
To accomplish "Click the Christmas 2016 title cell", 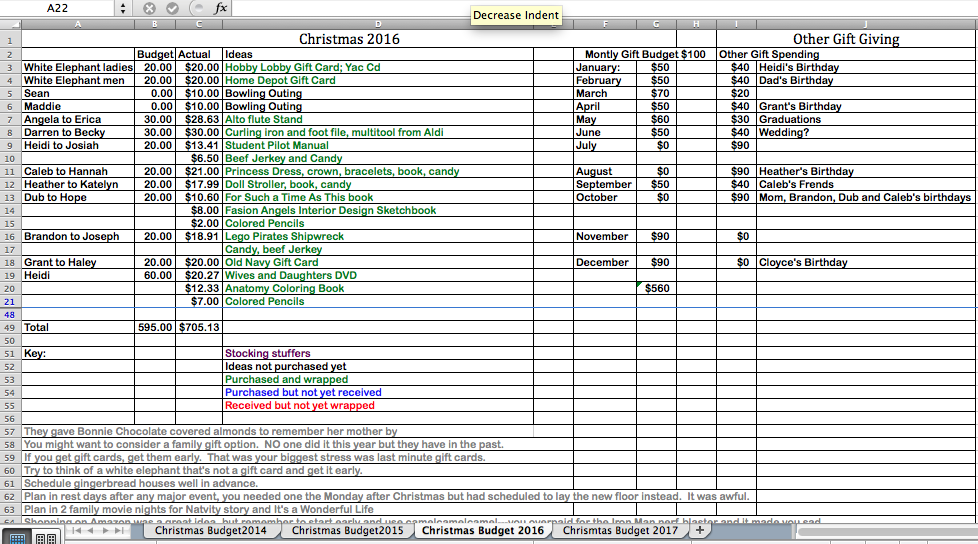I will click(x=349, y=39).
